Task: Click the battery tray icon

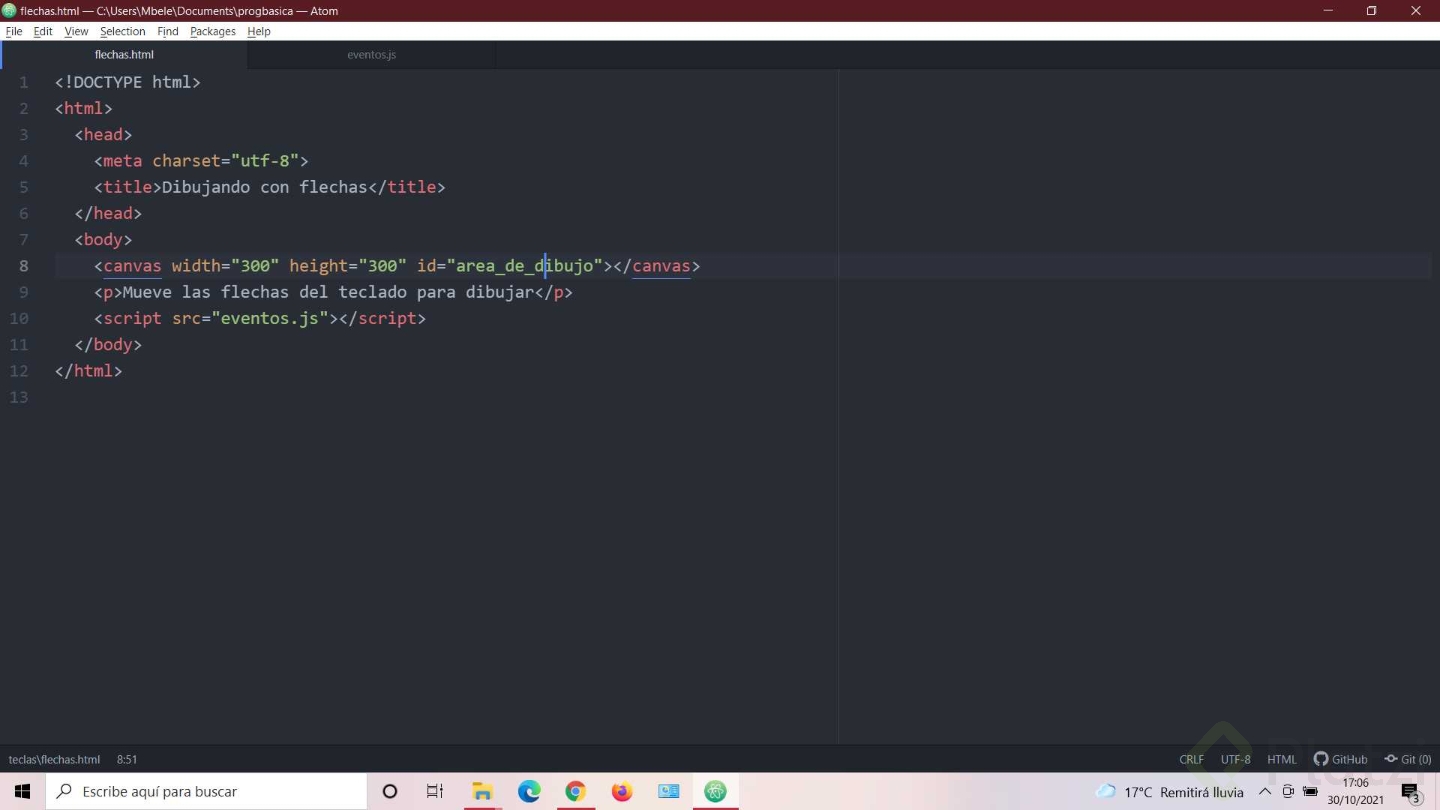Action: [x=1310, y=791]
